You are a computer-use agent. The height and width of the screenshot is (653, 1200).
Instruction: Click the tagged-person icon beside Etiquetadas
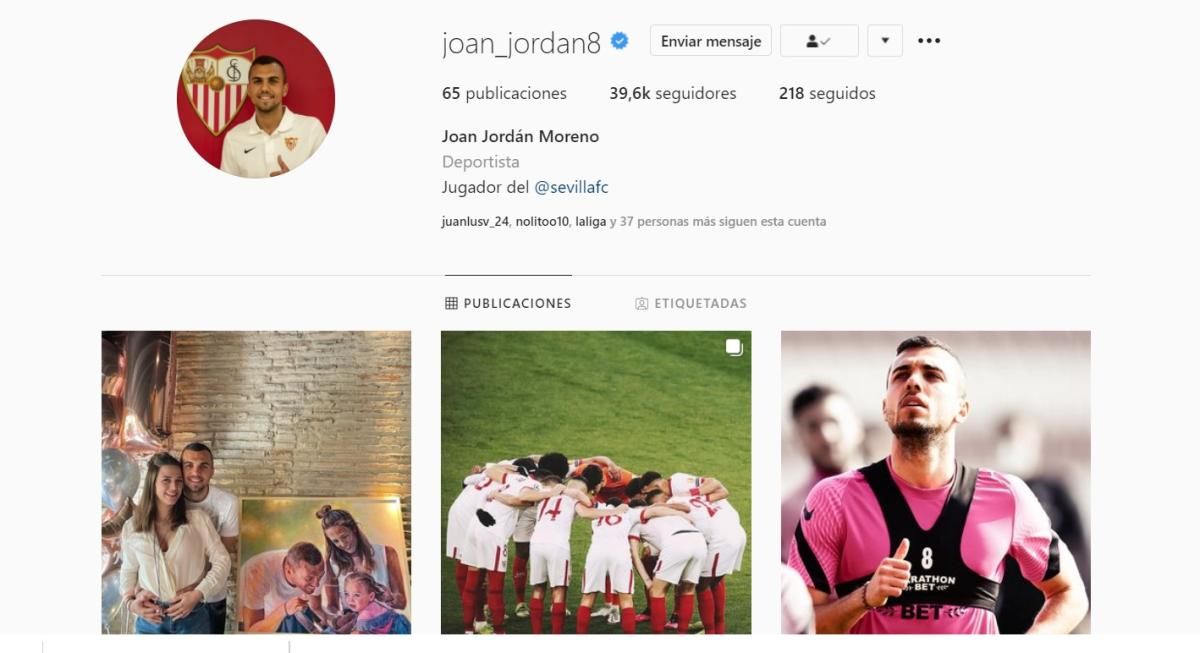(x=642, y=303)
